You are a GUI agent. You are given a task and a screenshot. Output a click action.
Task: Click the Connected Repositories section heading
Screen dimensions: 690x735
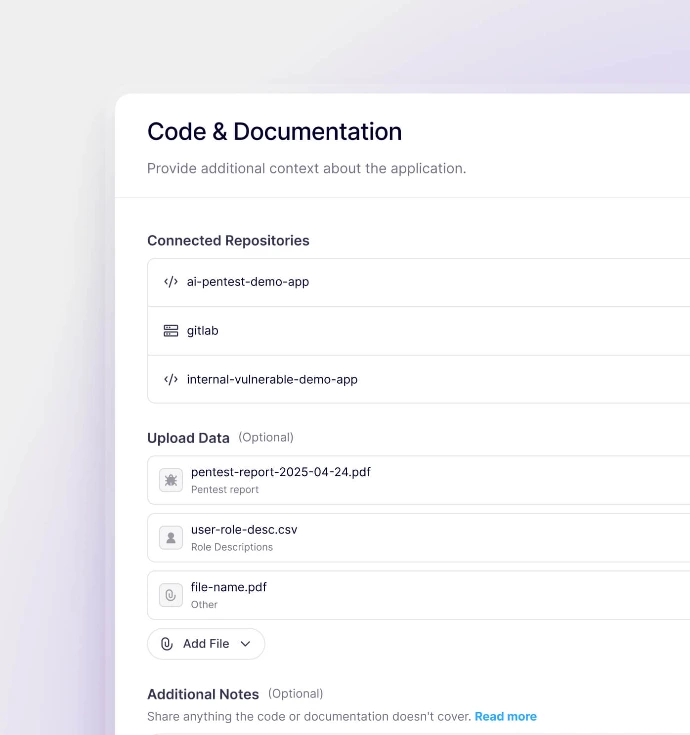pos(228,241)
